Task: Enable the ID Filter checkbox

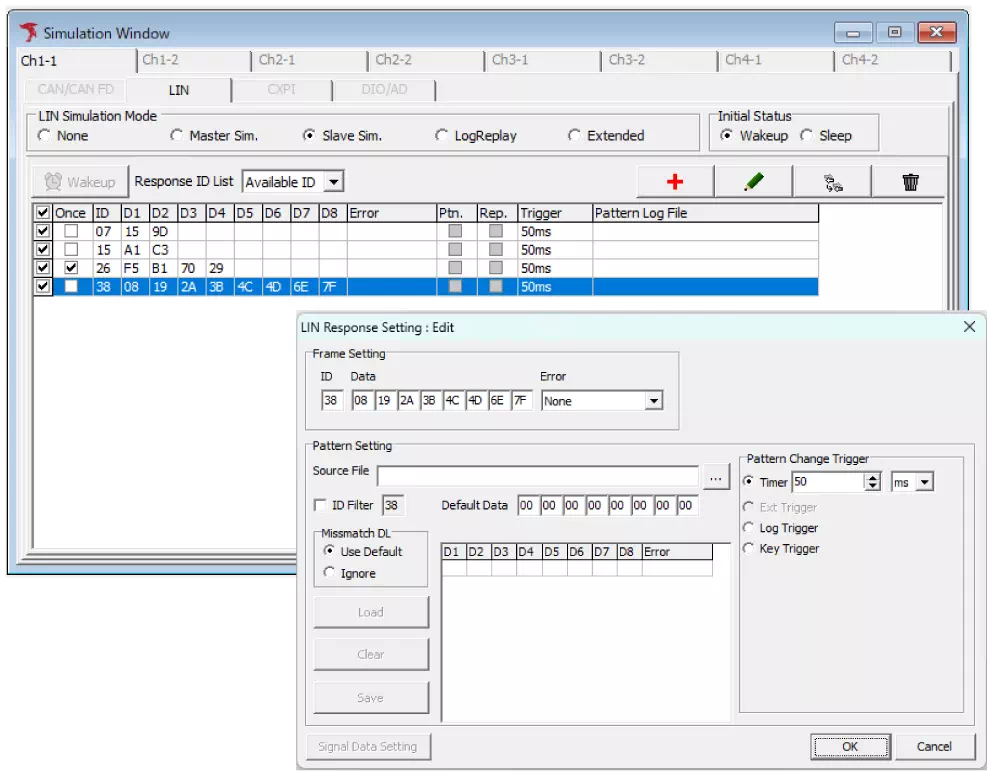Action: tap(320, 506)
